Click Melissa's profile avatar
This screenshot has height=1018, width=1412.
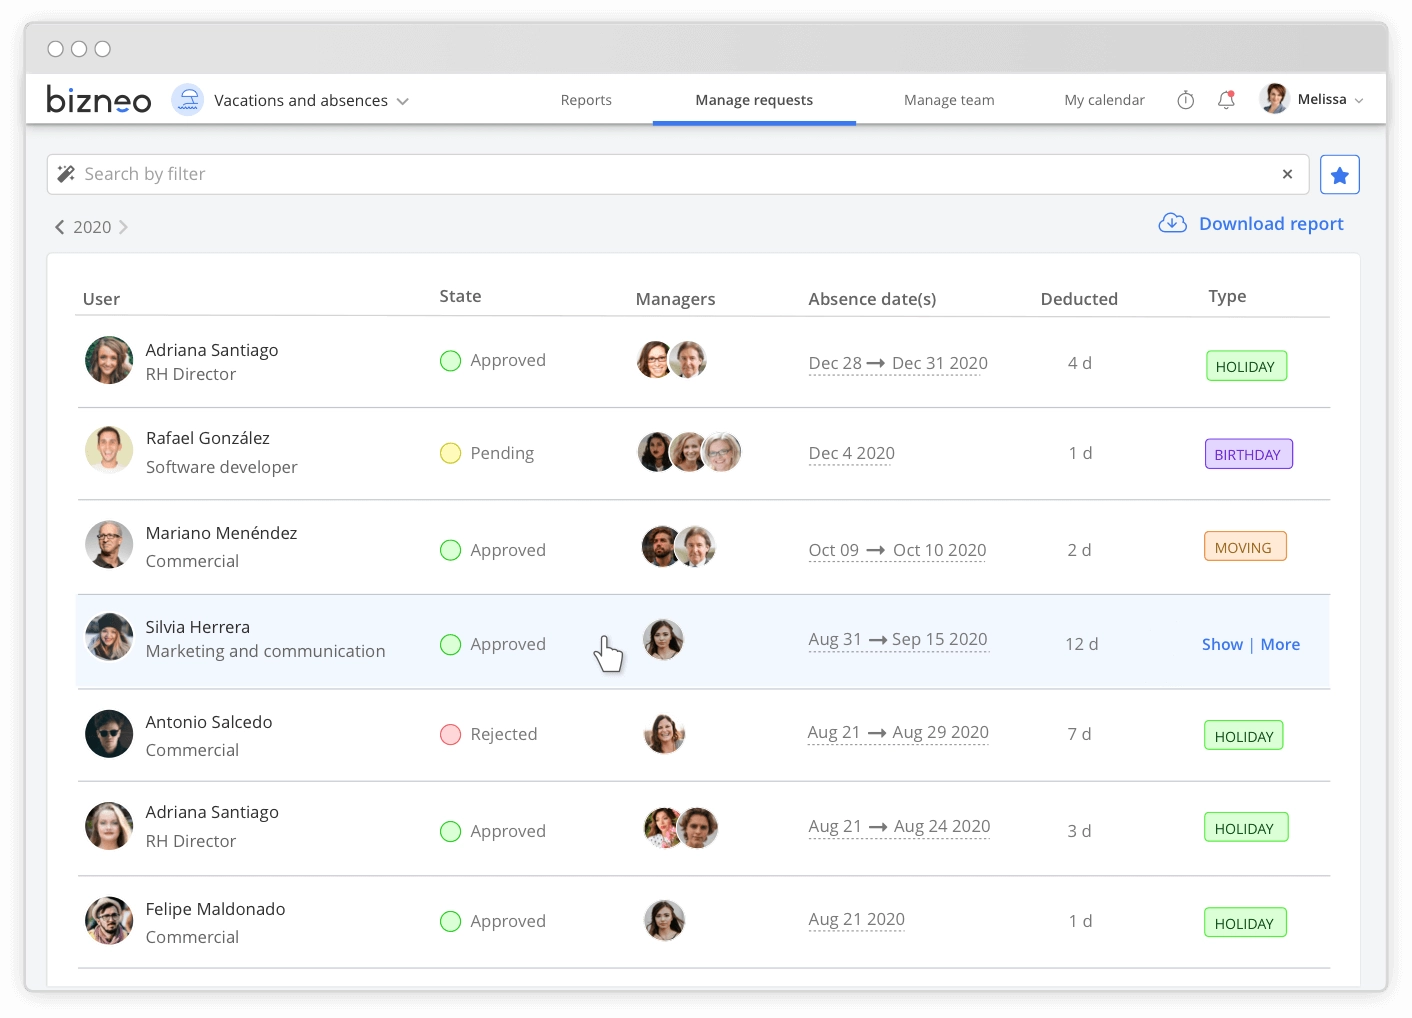[1275, 99]
